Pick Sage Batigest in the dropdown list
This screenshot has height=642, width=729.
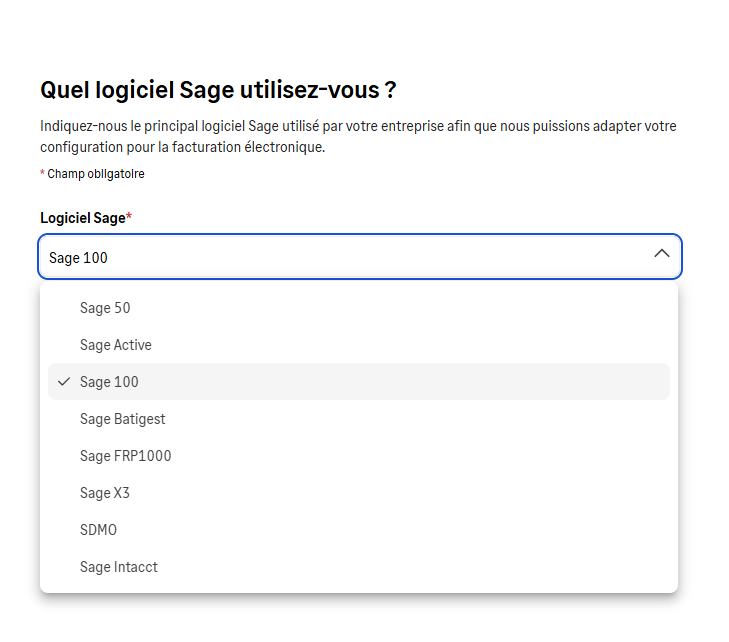358,419
